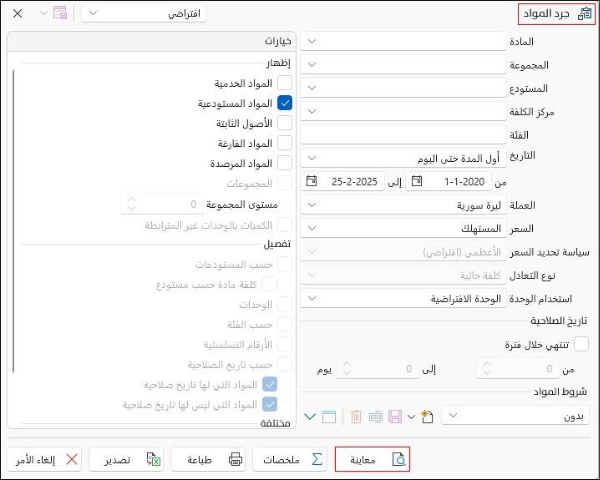Click the خيارات panel header
This screenshot has width=600, height=480.
152,41
